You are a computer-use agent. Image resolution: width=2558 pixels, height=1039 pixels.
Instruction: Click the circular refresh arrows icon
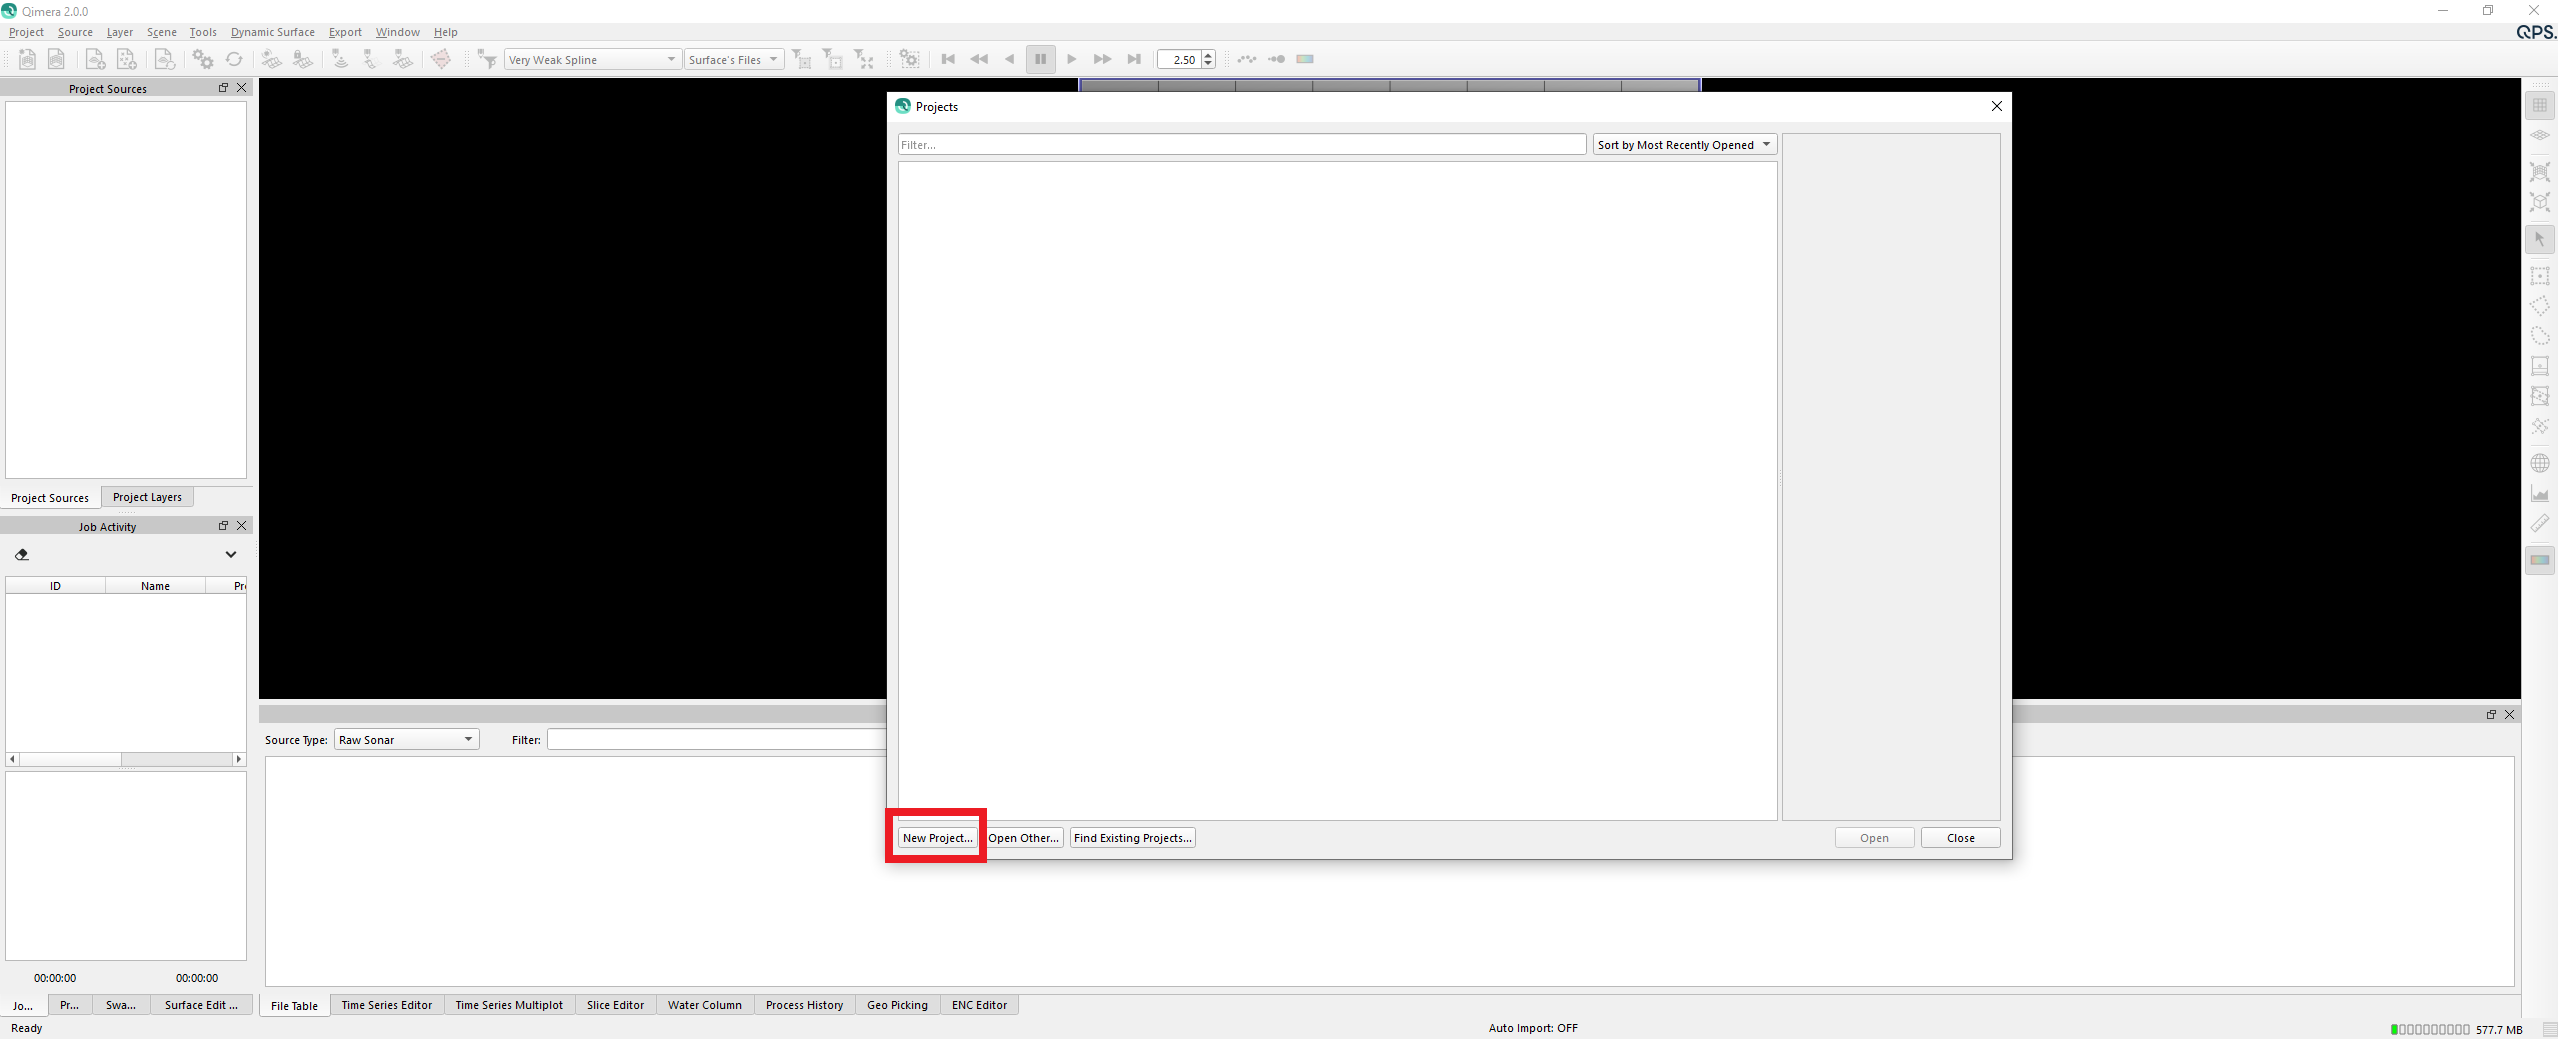coord(234,59)
